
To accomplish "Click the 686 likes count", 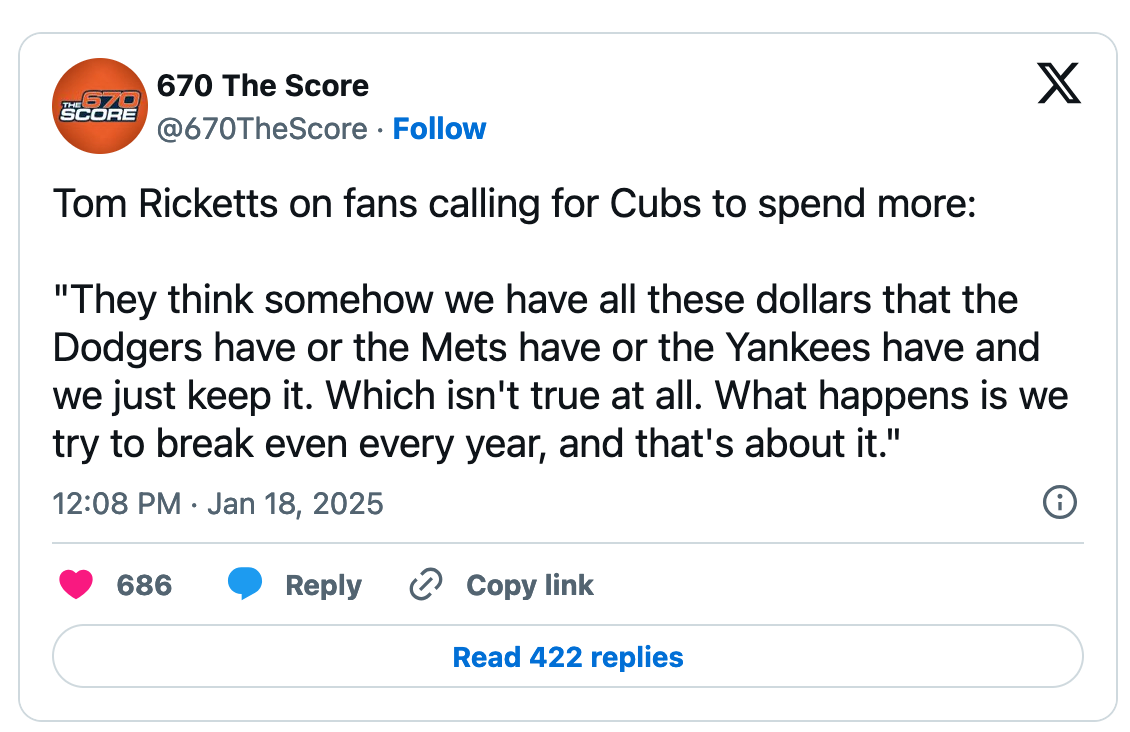I will pyautogui.click(x=144, y=585).
